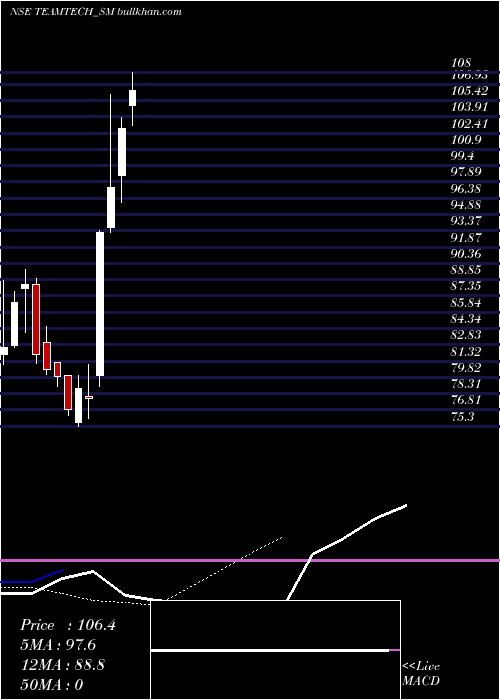Click the 84.34 price axis label
Image resolution: width=500 pixels, height=700 pixels.
point(466,319)
